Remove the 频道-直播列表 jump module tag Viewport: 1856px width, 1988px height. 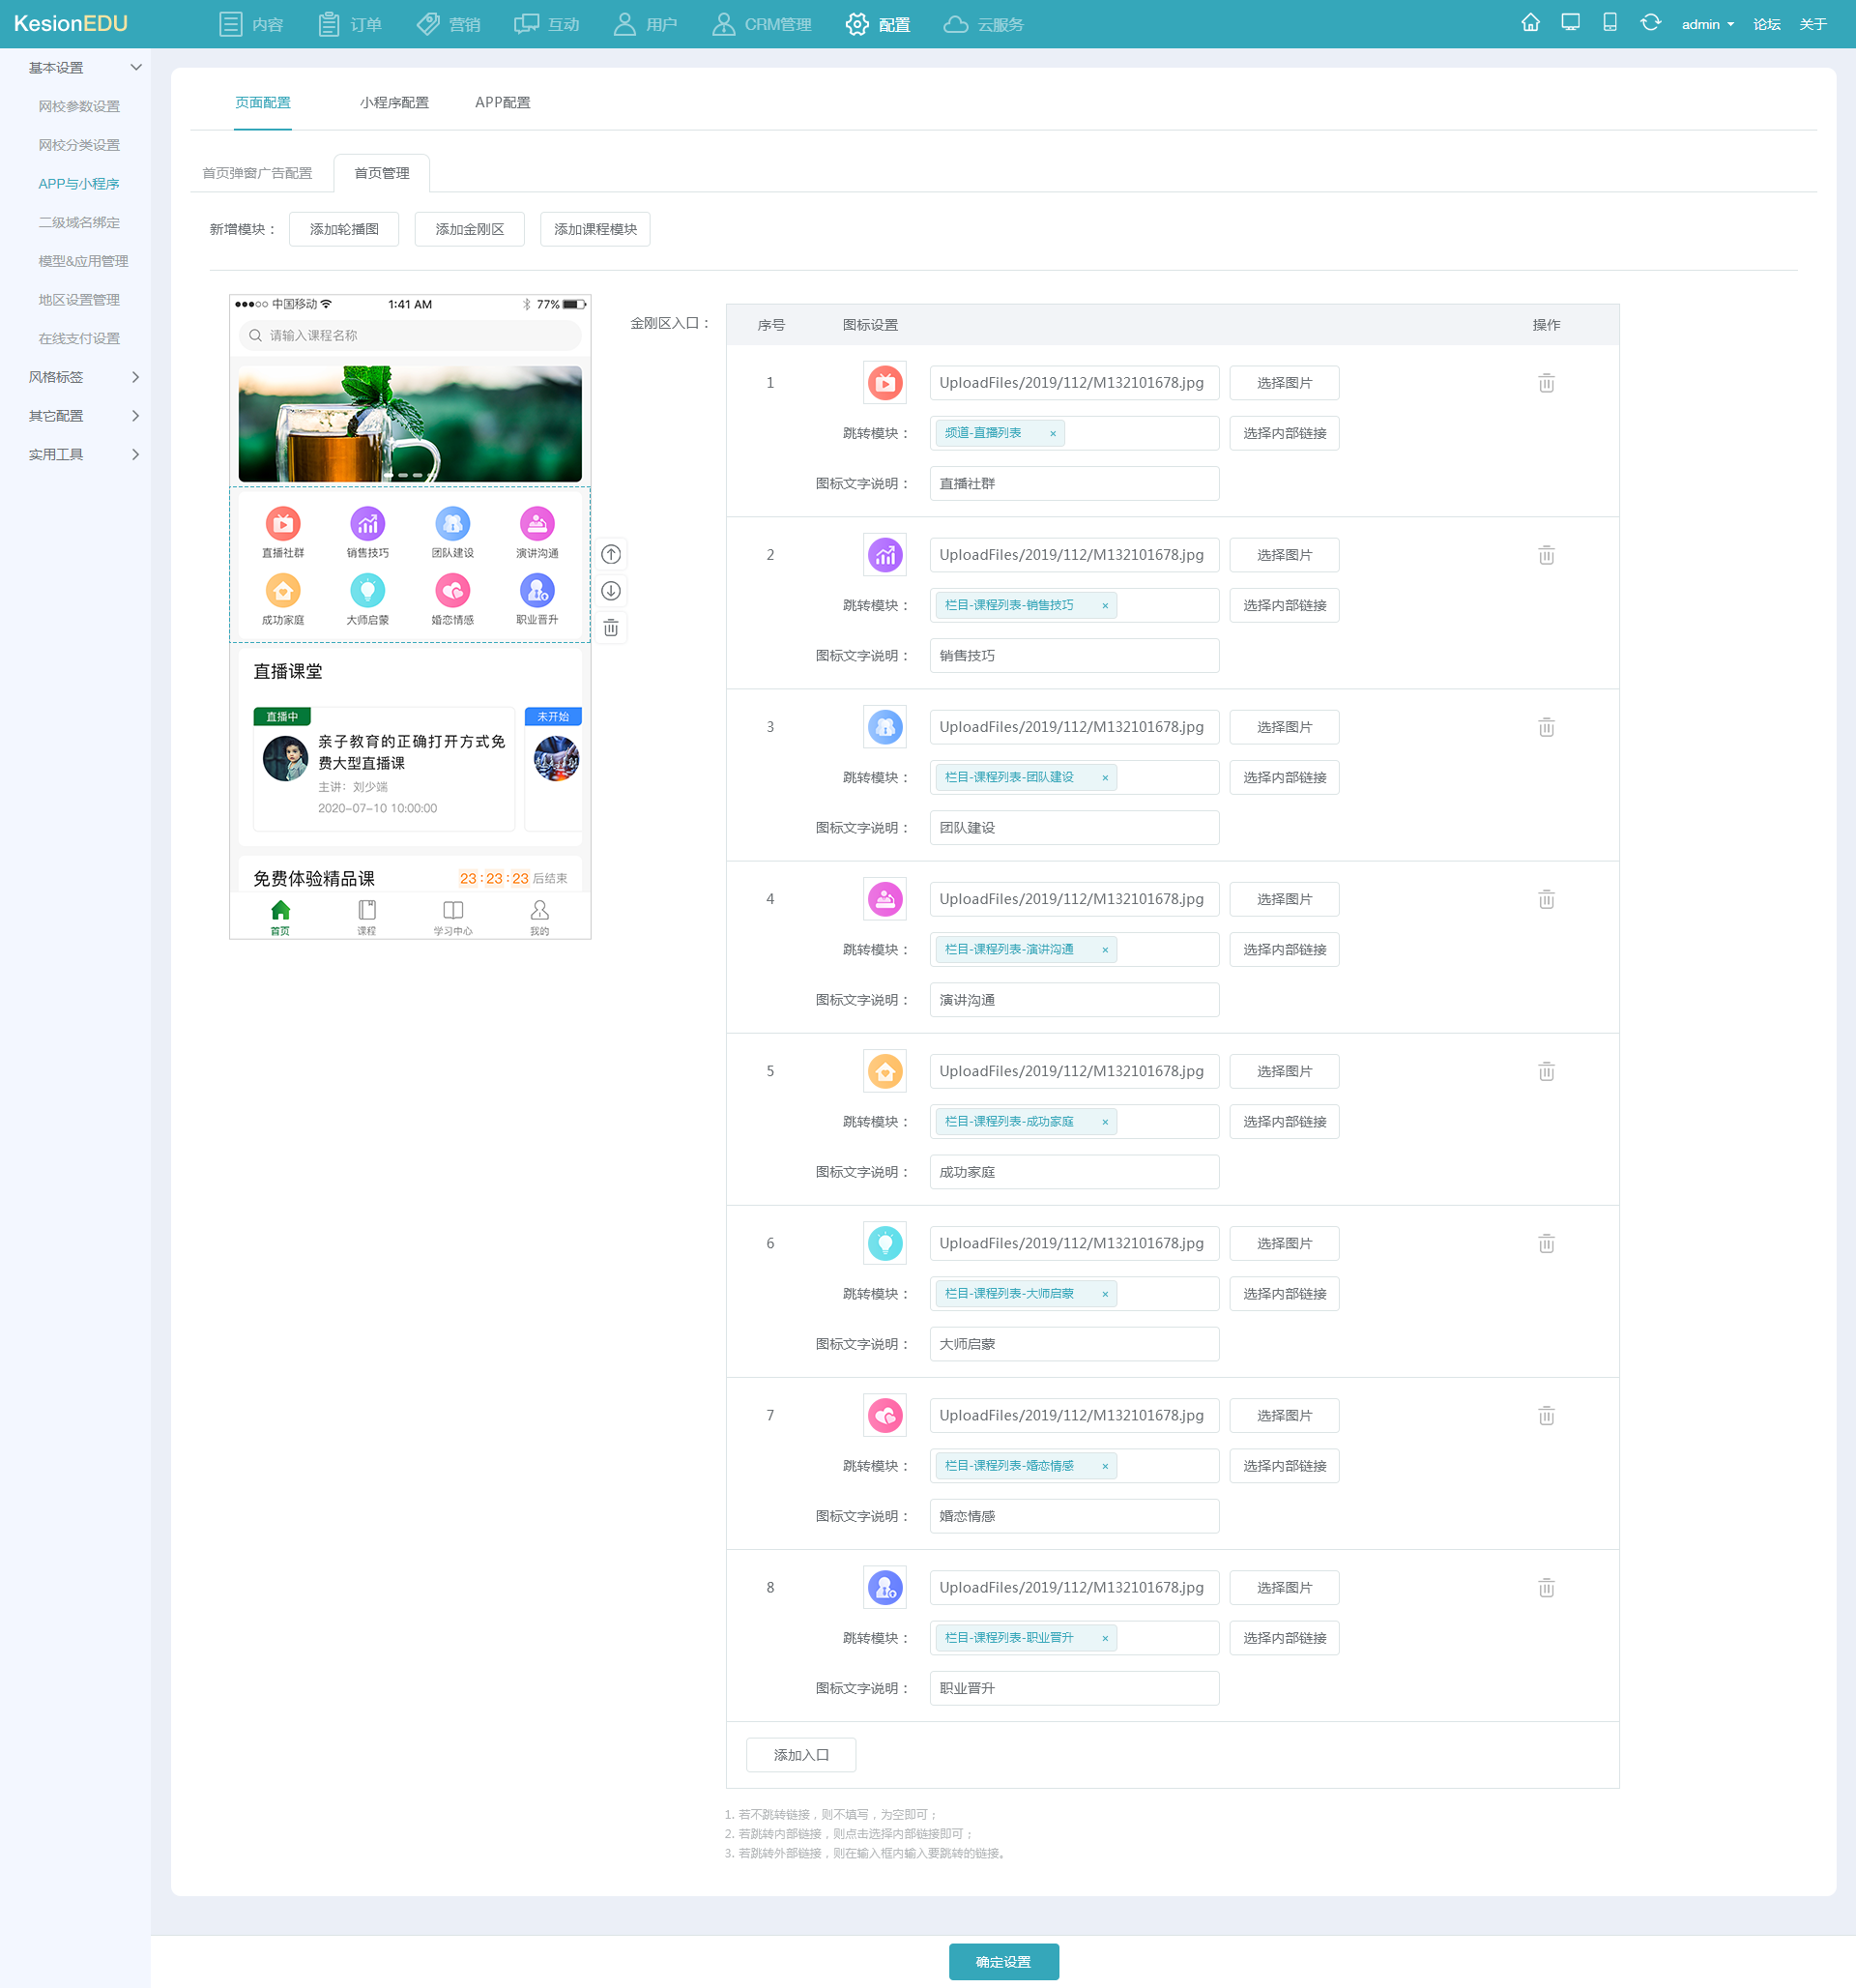pos(1053,433)
